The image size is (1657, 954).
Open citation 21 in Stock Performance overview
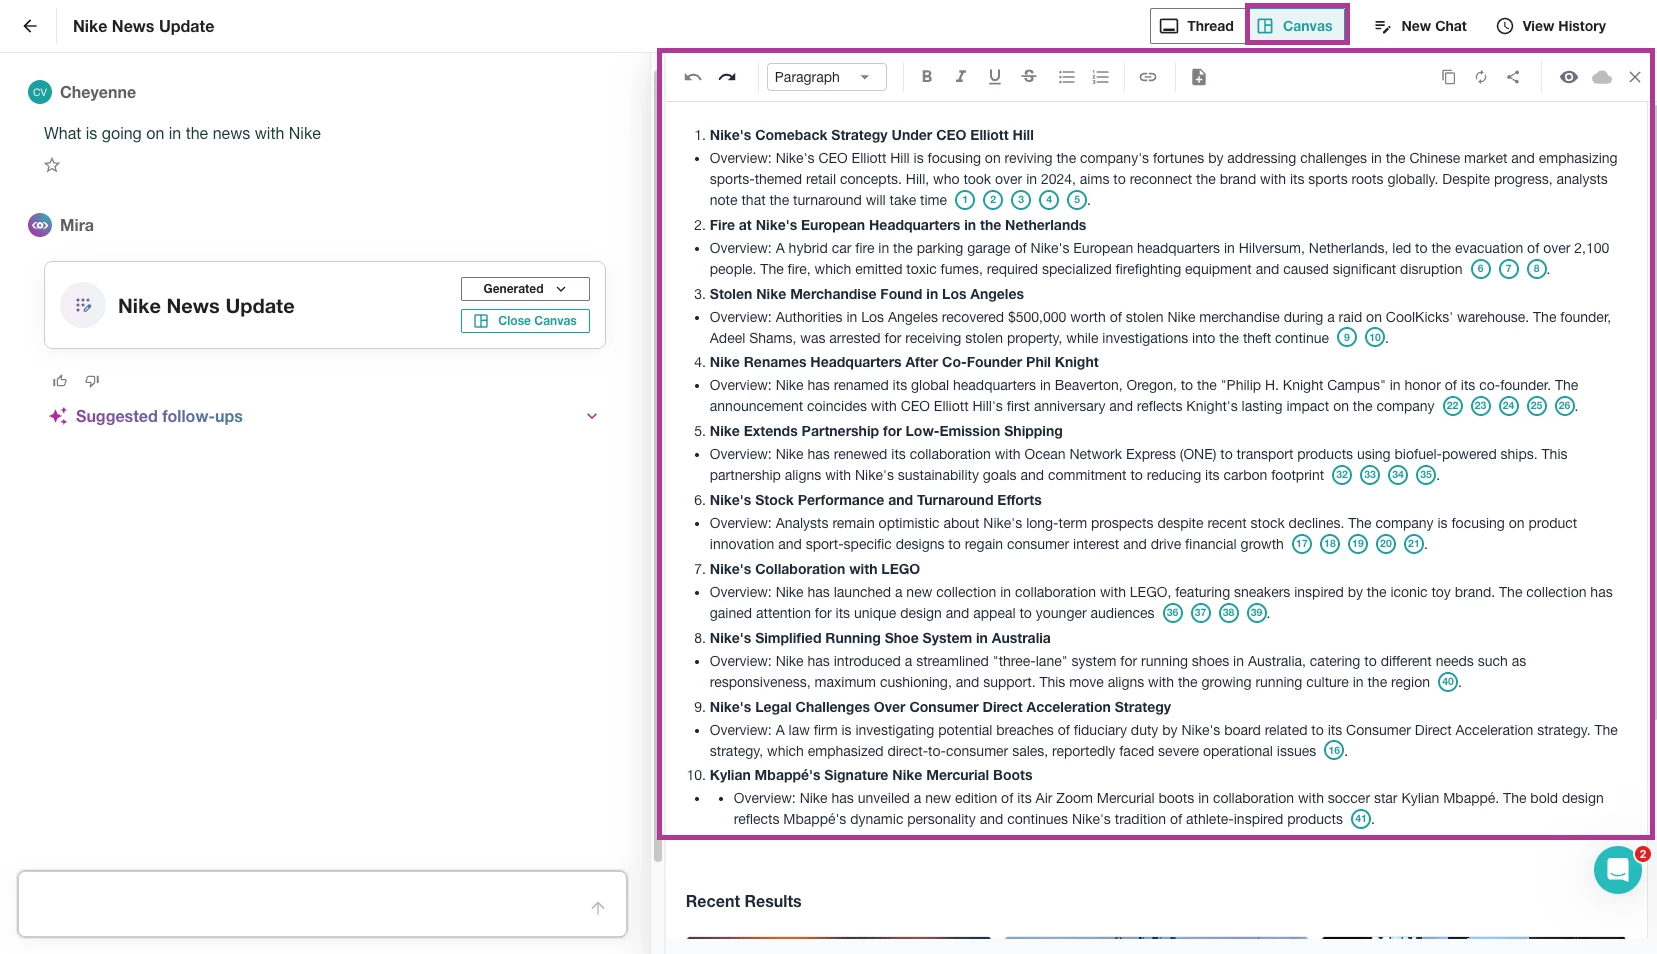click(x=1414, y=544)
